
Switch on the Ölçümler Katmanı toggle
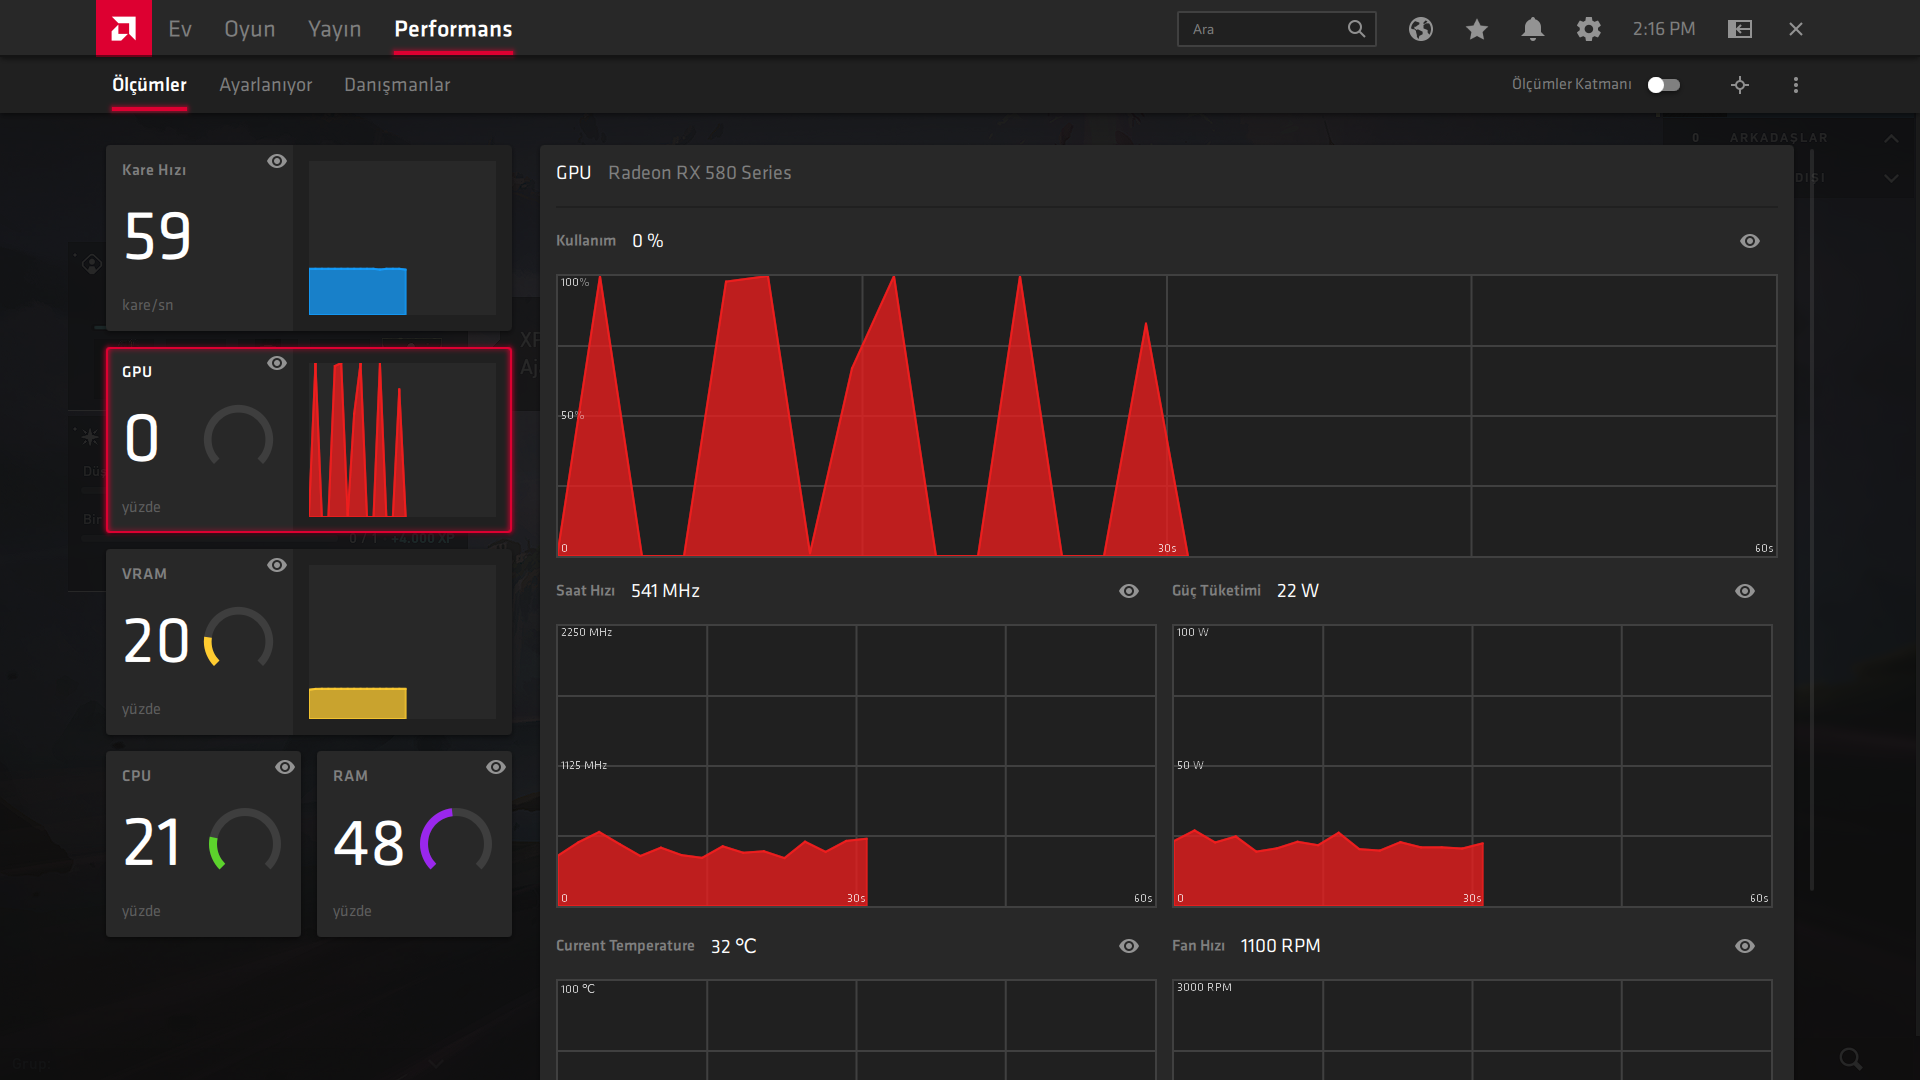(x=1664, y=85)
